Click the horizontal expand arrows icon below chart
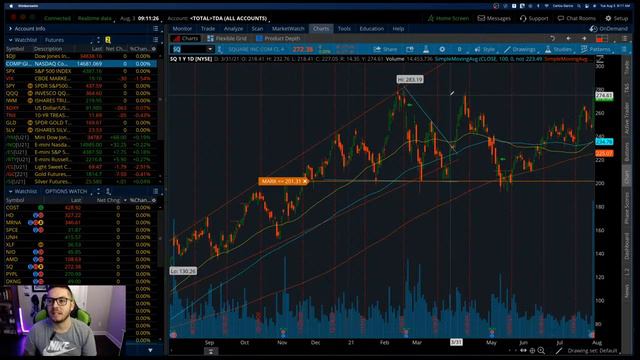Viewport: 640px width, 360px height. pyautogui.click(x=523, y=351)
